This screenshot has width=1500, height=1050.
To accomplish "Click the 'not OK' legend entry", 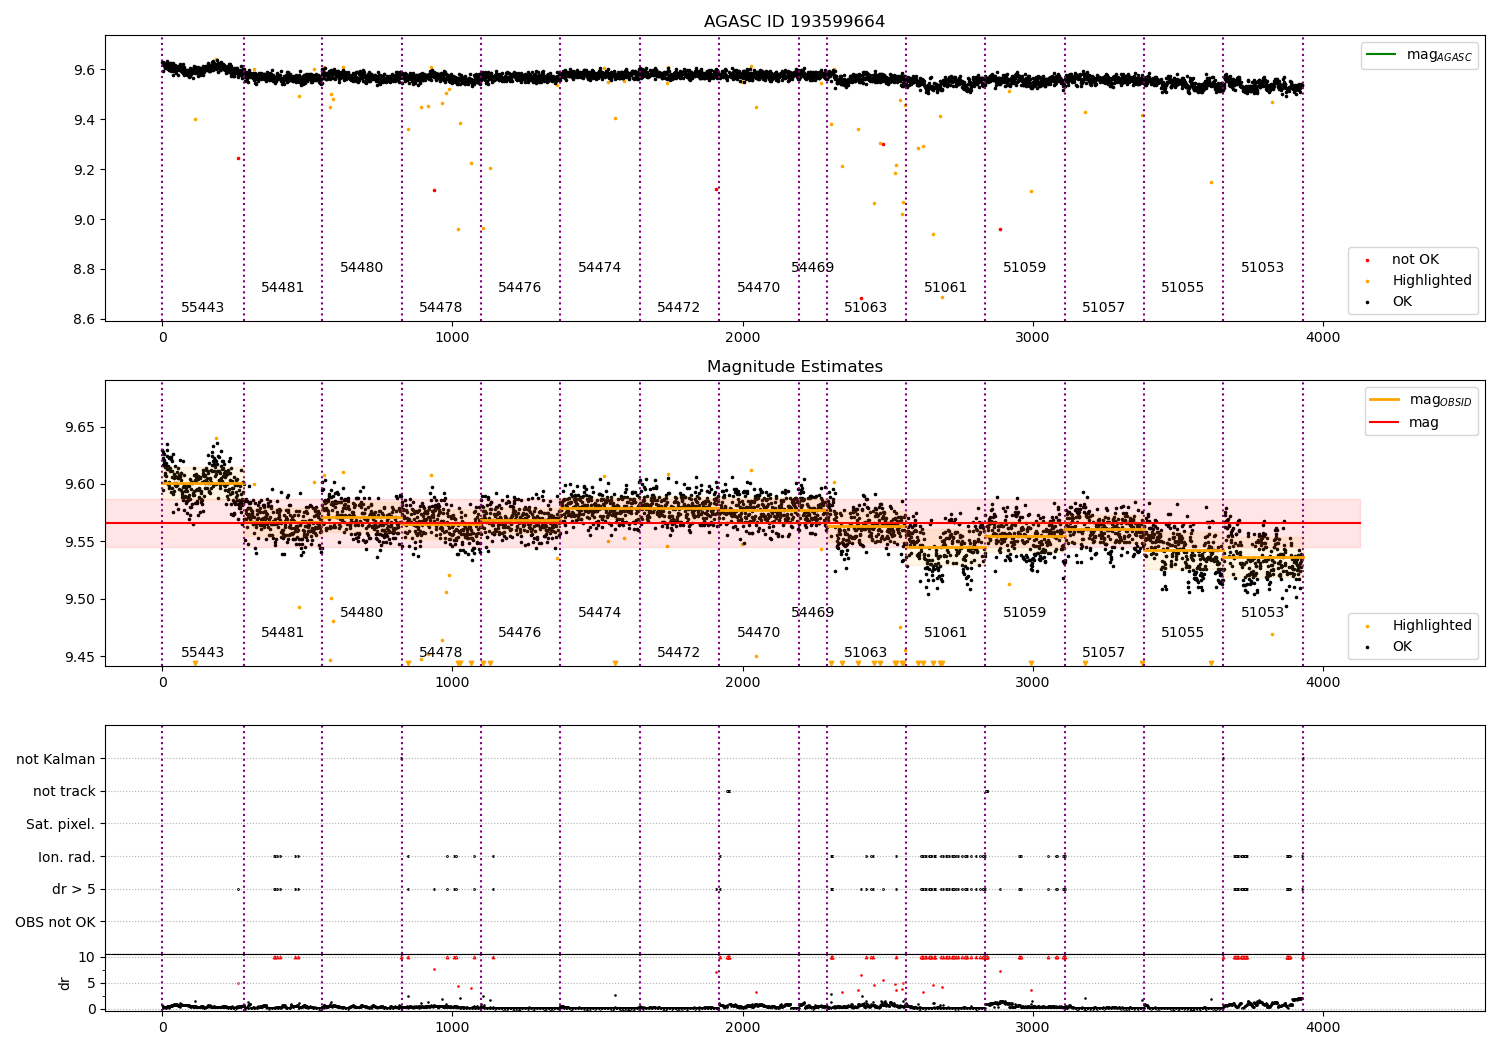I will tap(1415, 260).
